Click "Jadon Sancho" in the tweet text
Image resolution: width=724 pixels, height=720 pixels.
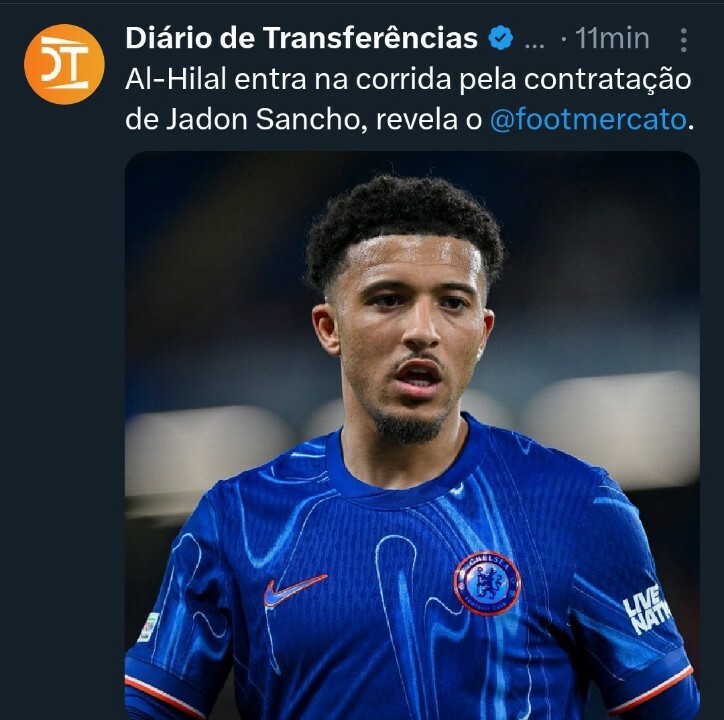(263, 120)
